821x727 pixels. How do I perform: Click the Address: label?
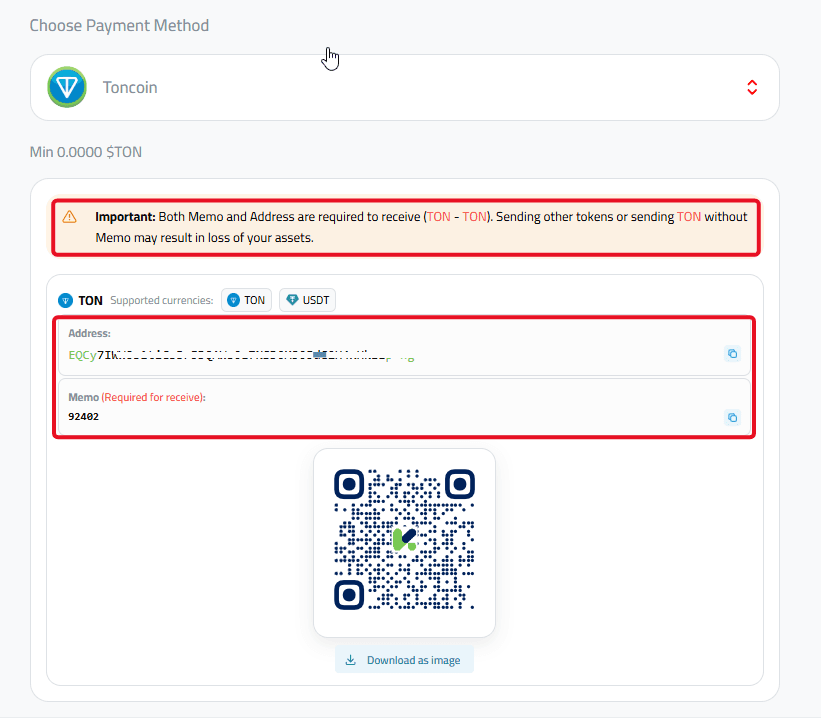click(x=90, y=333)
